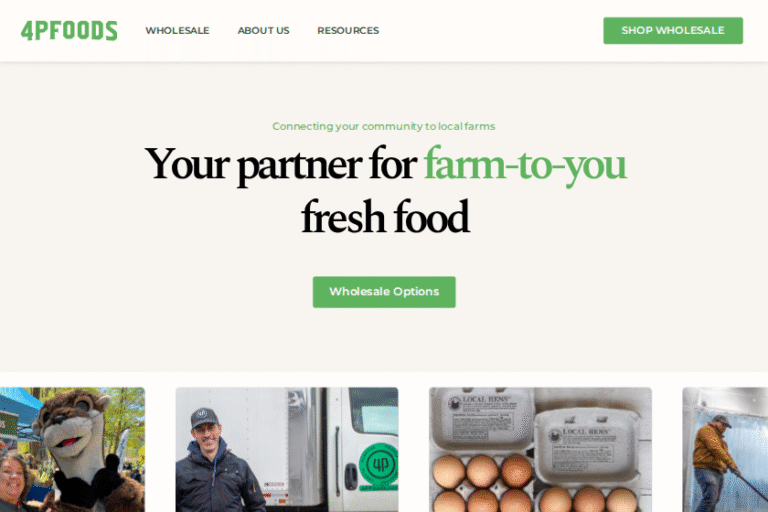Click the Wholesale Options button
Image resolution: width=768 pixels, height=512 pixels.
[x=384, y=292]
